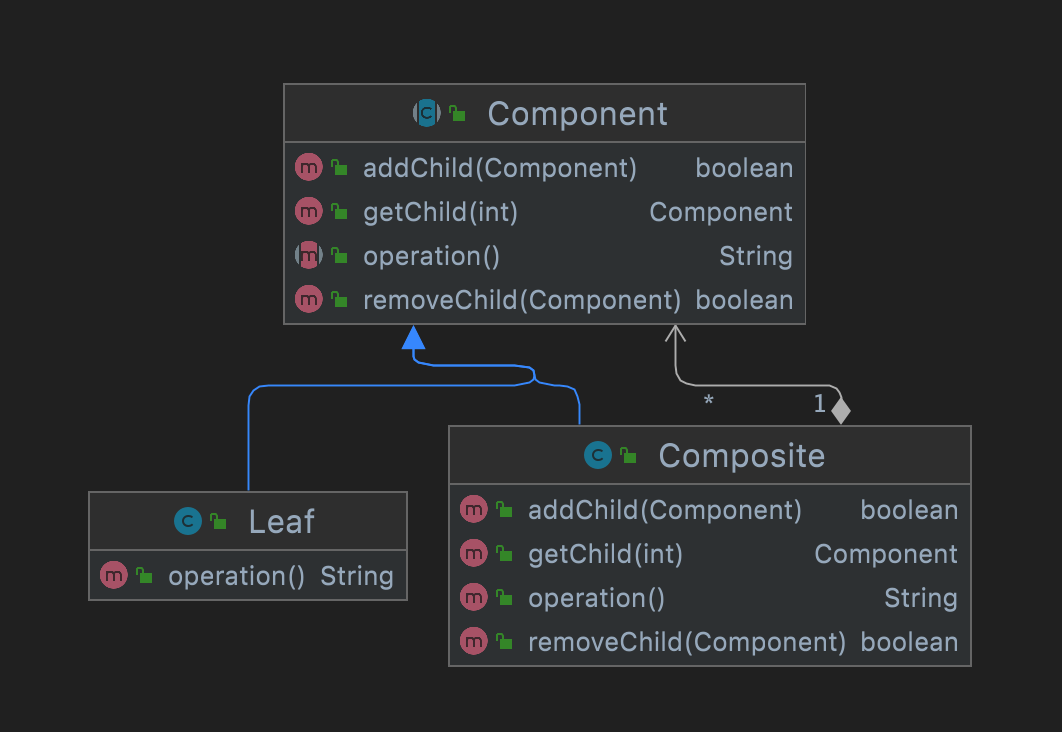Click method icon of Composite getChild(int)

click(473, 554)
